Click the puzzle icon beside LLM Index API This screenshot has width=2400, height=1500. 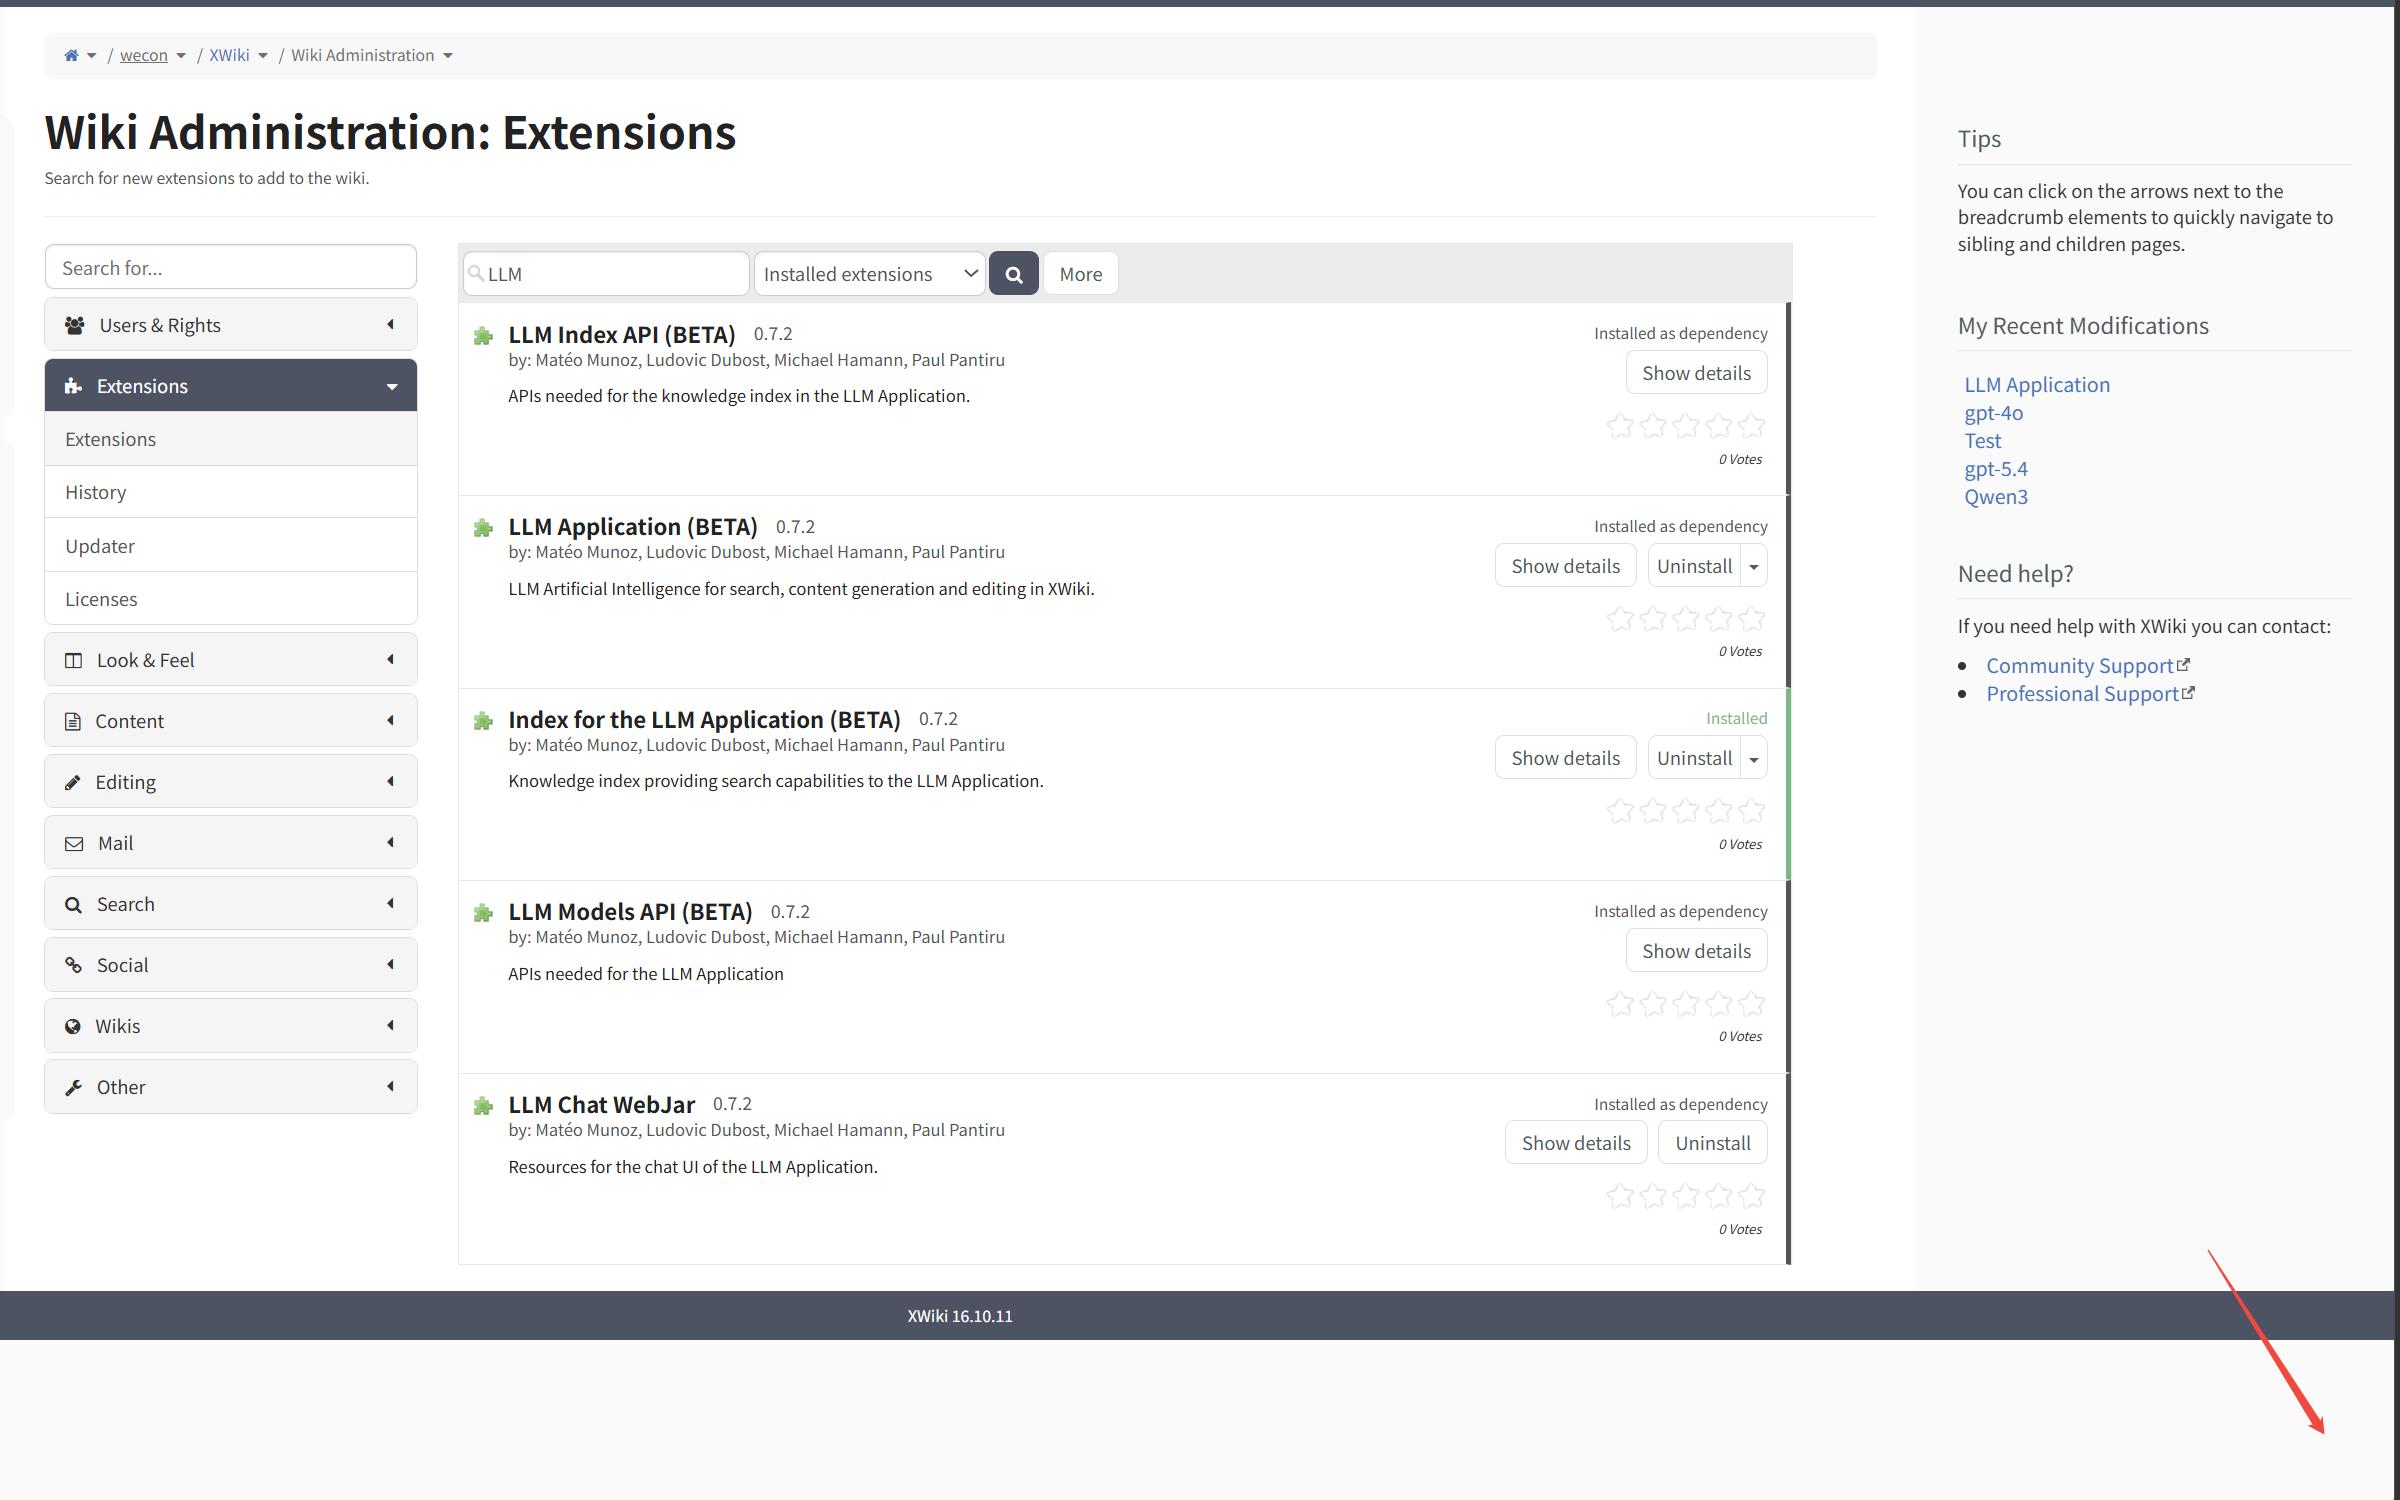484,336
